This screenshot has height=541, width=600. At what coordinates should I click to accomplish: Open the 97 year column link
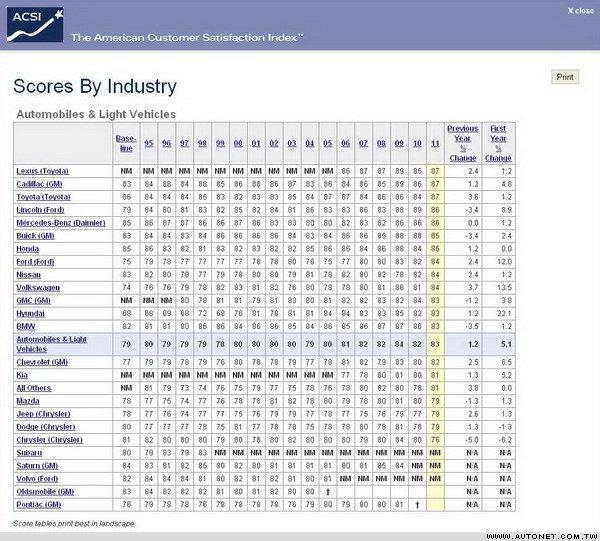click(x=184, y=143)
